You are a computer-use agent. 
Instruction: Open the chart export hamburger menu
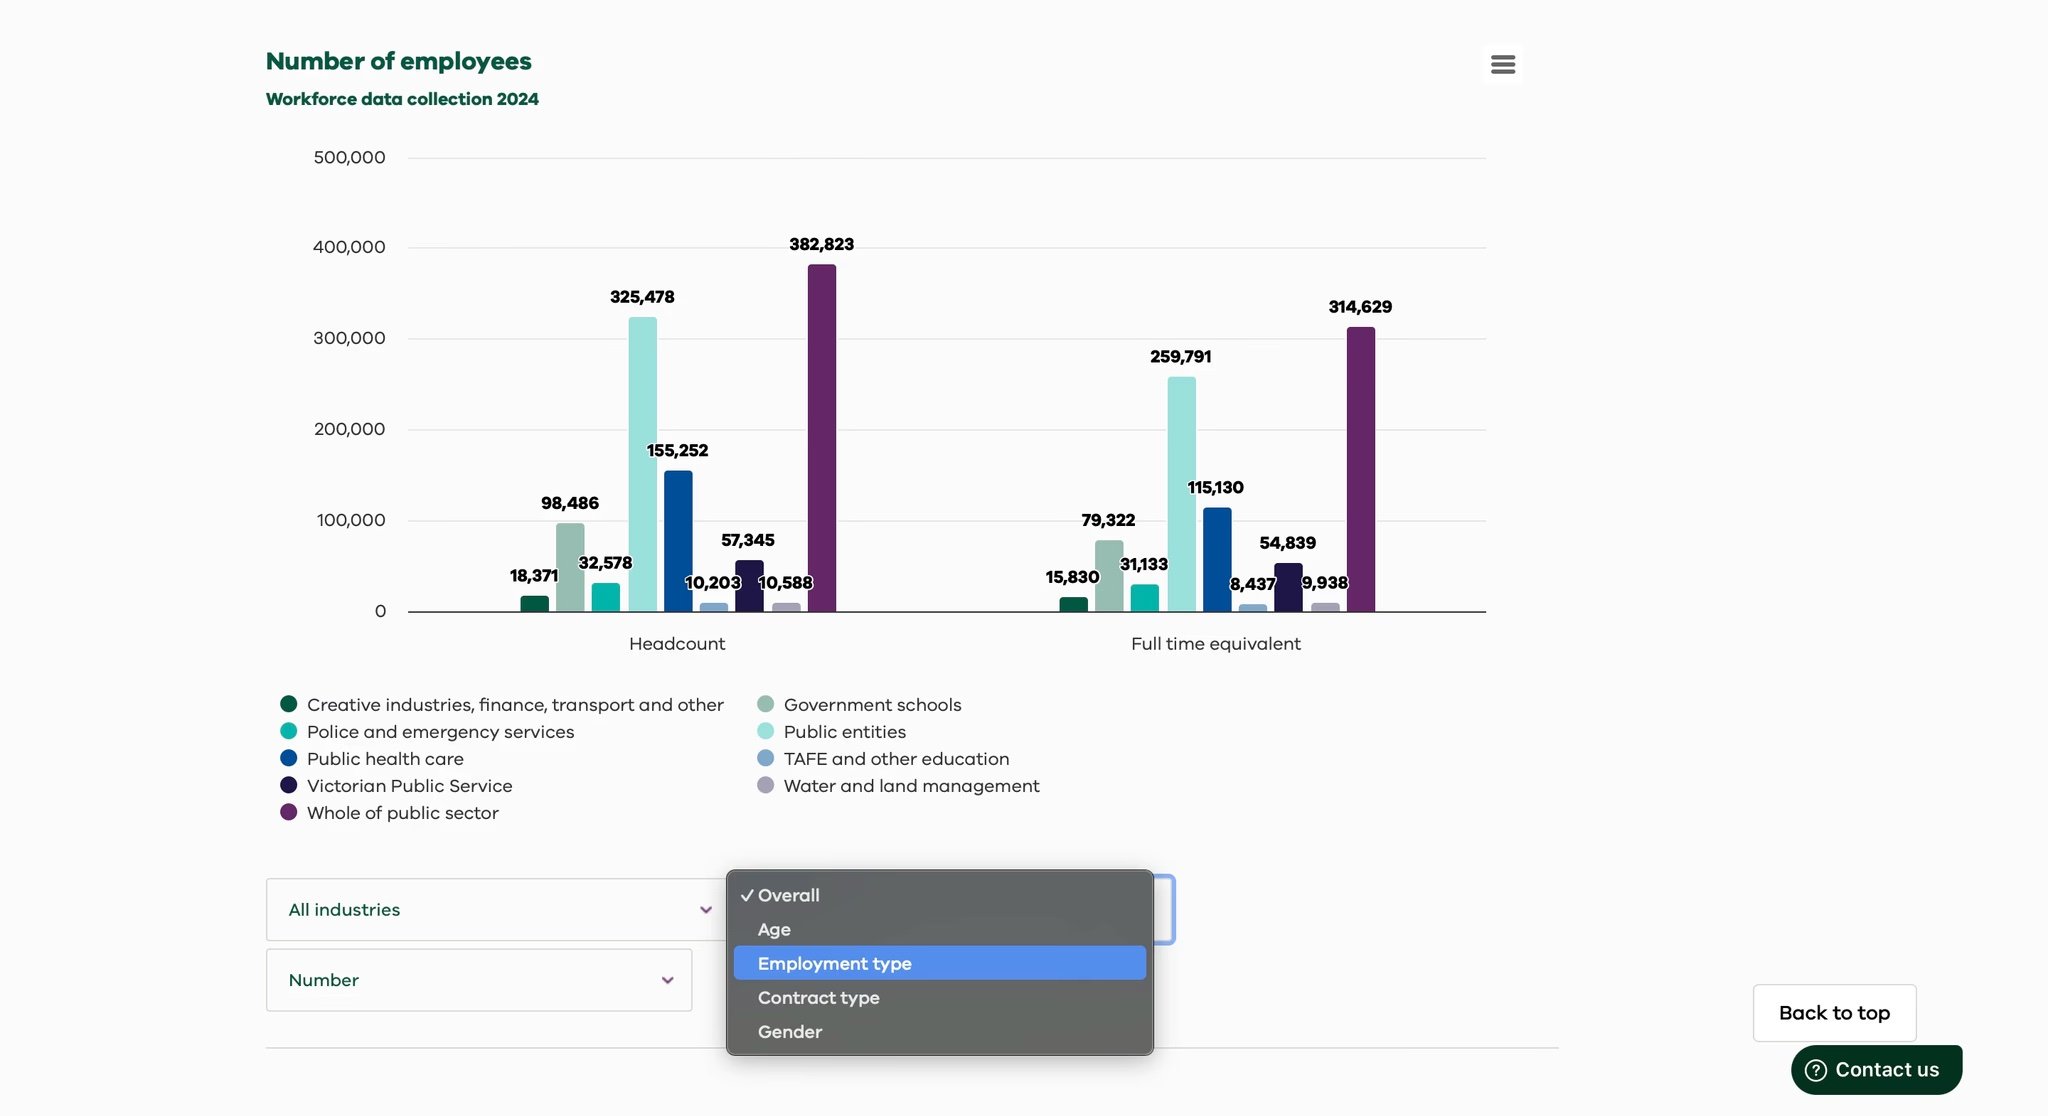coord(1502,64)
